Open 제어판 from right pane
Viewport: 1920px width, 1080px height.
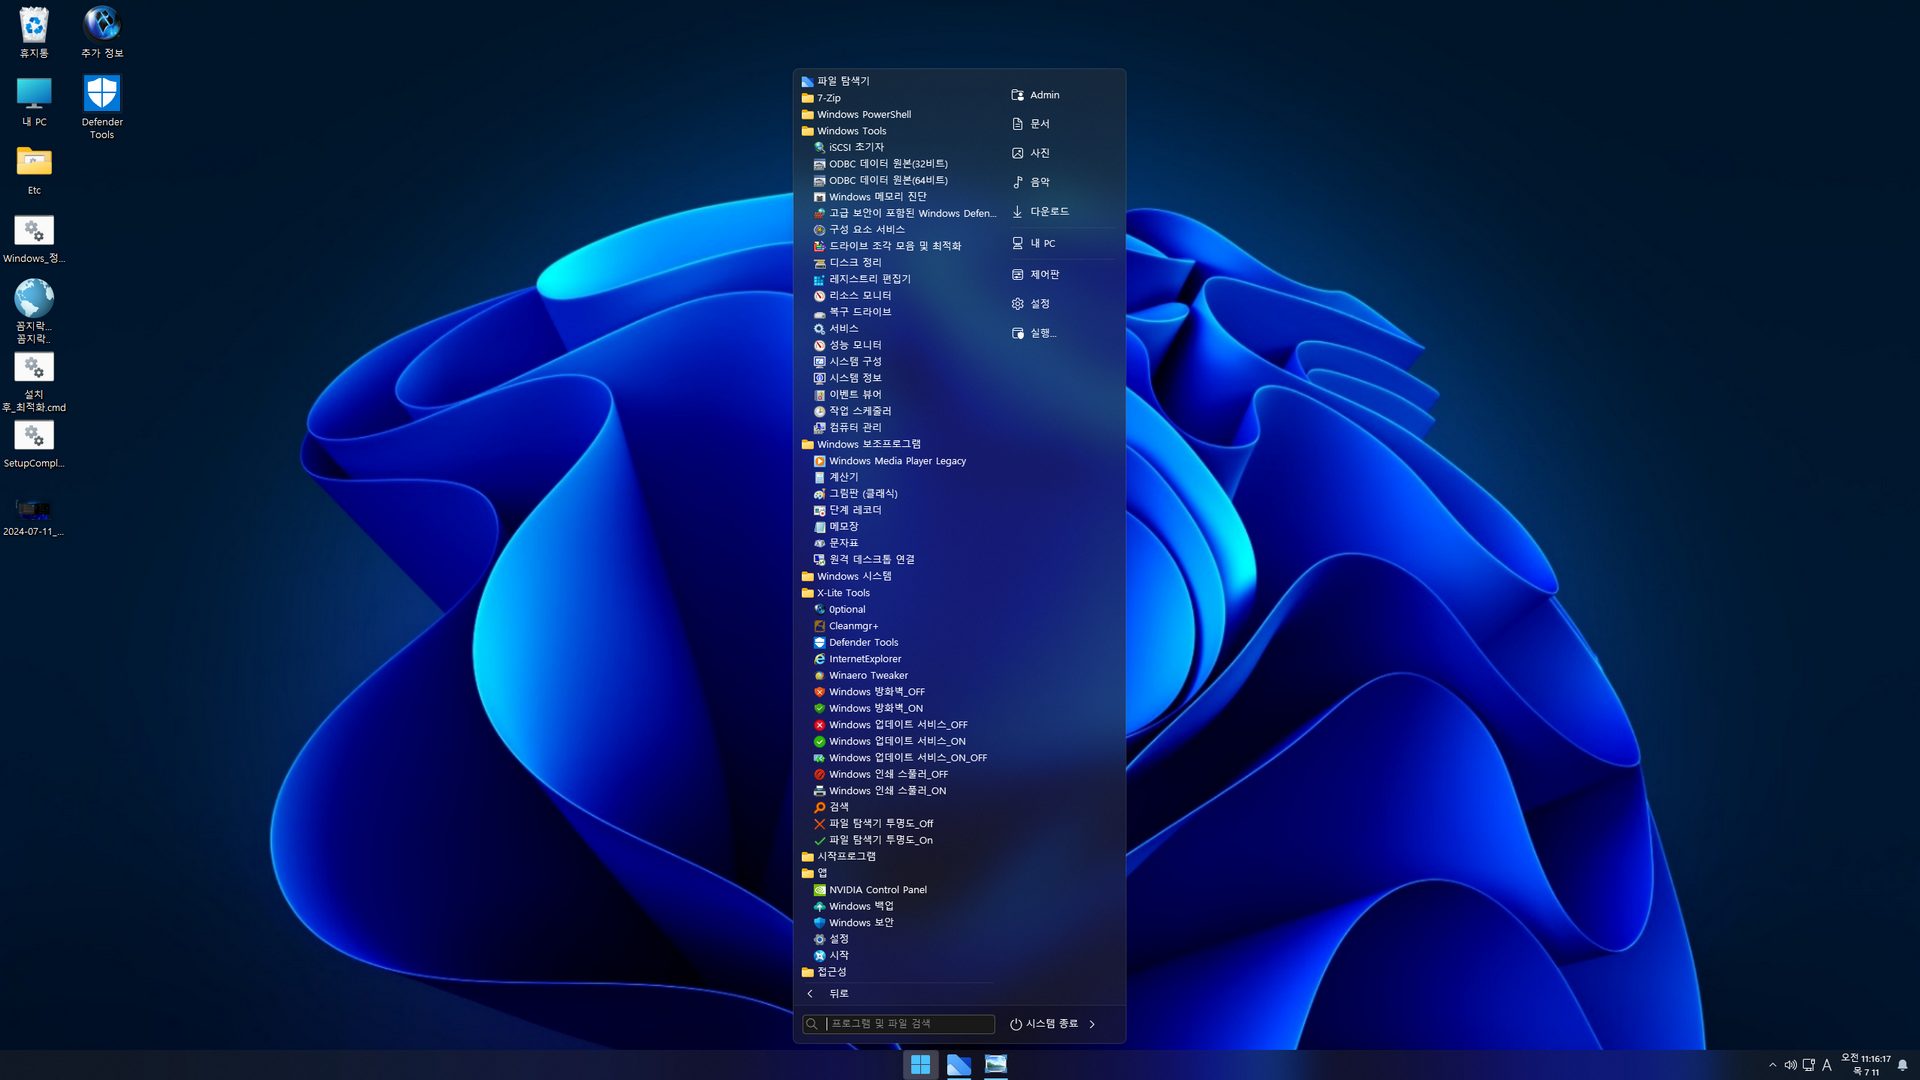coord(1044,275)
